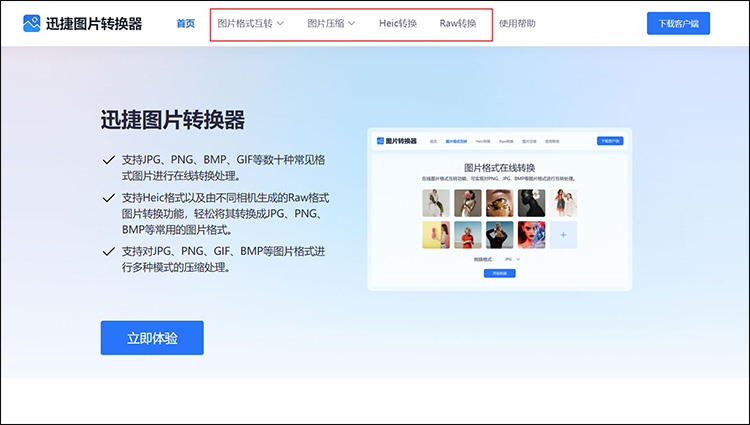Expand the chevron beside 图片压缩
The image size is (750, 425).
(x=352, y=23)
